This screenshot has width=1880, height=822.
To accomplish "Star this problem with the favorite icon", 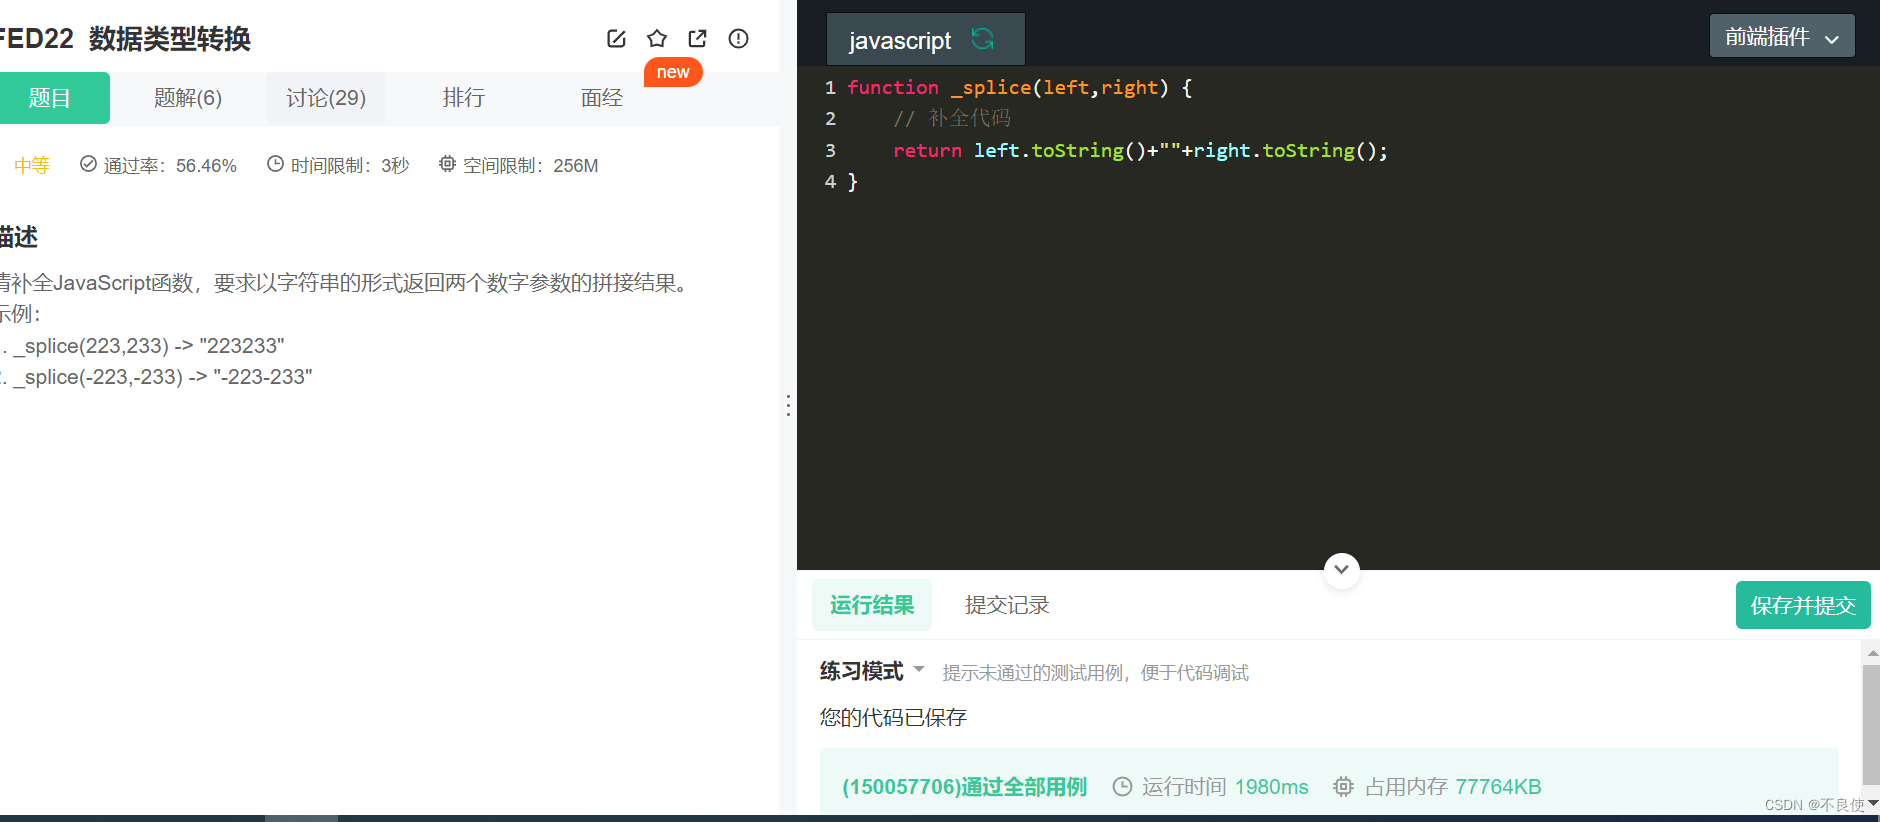I will [x=657, y=39].
